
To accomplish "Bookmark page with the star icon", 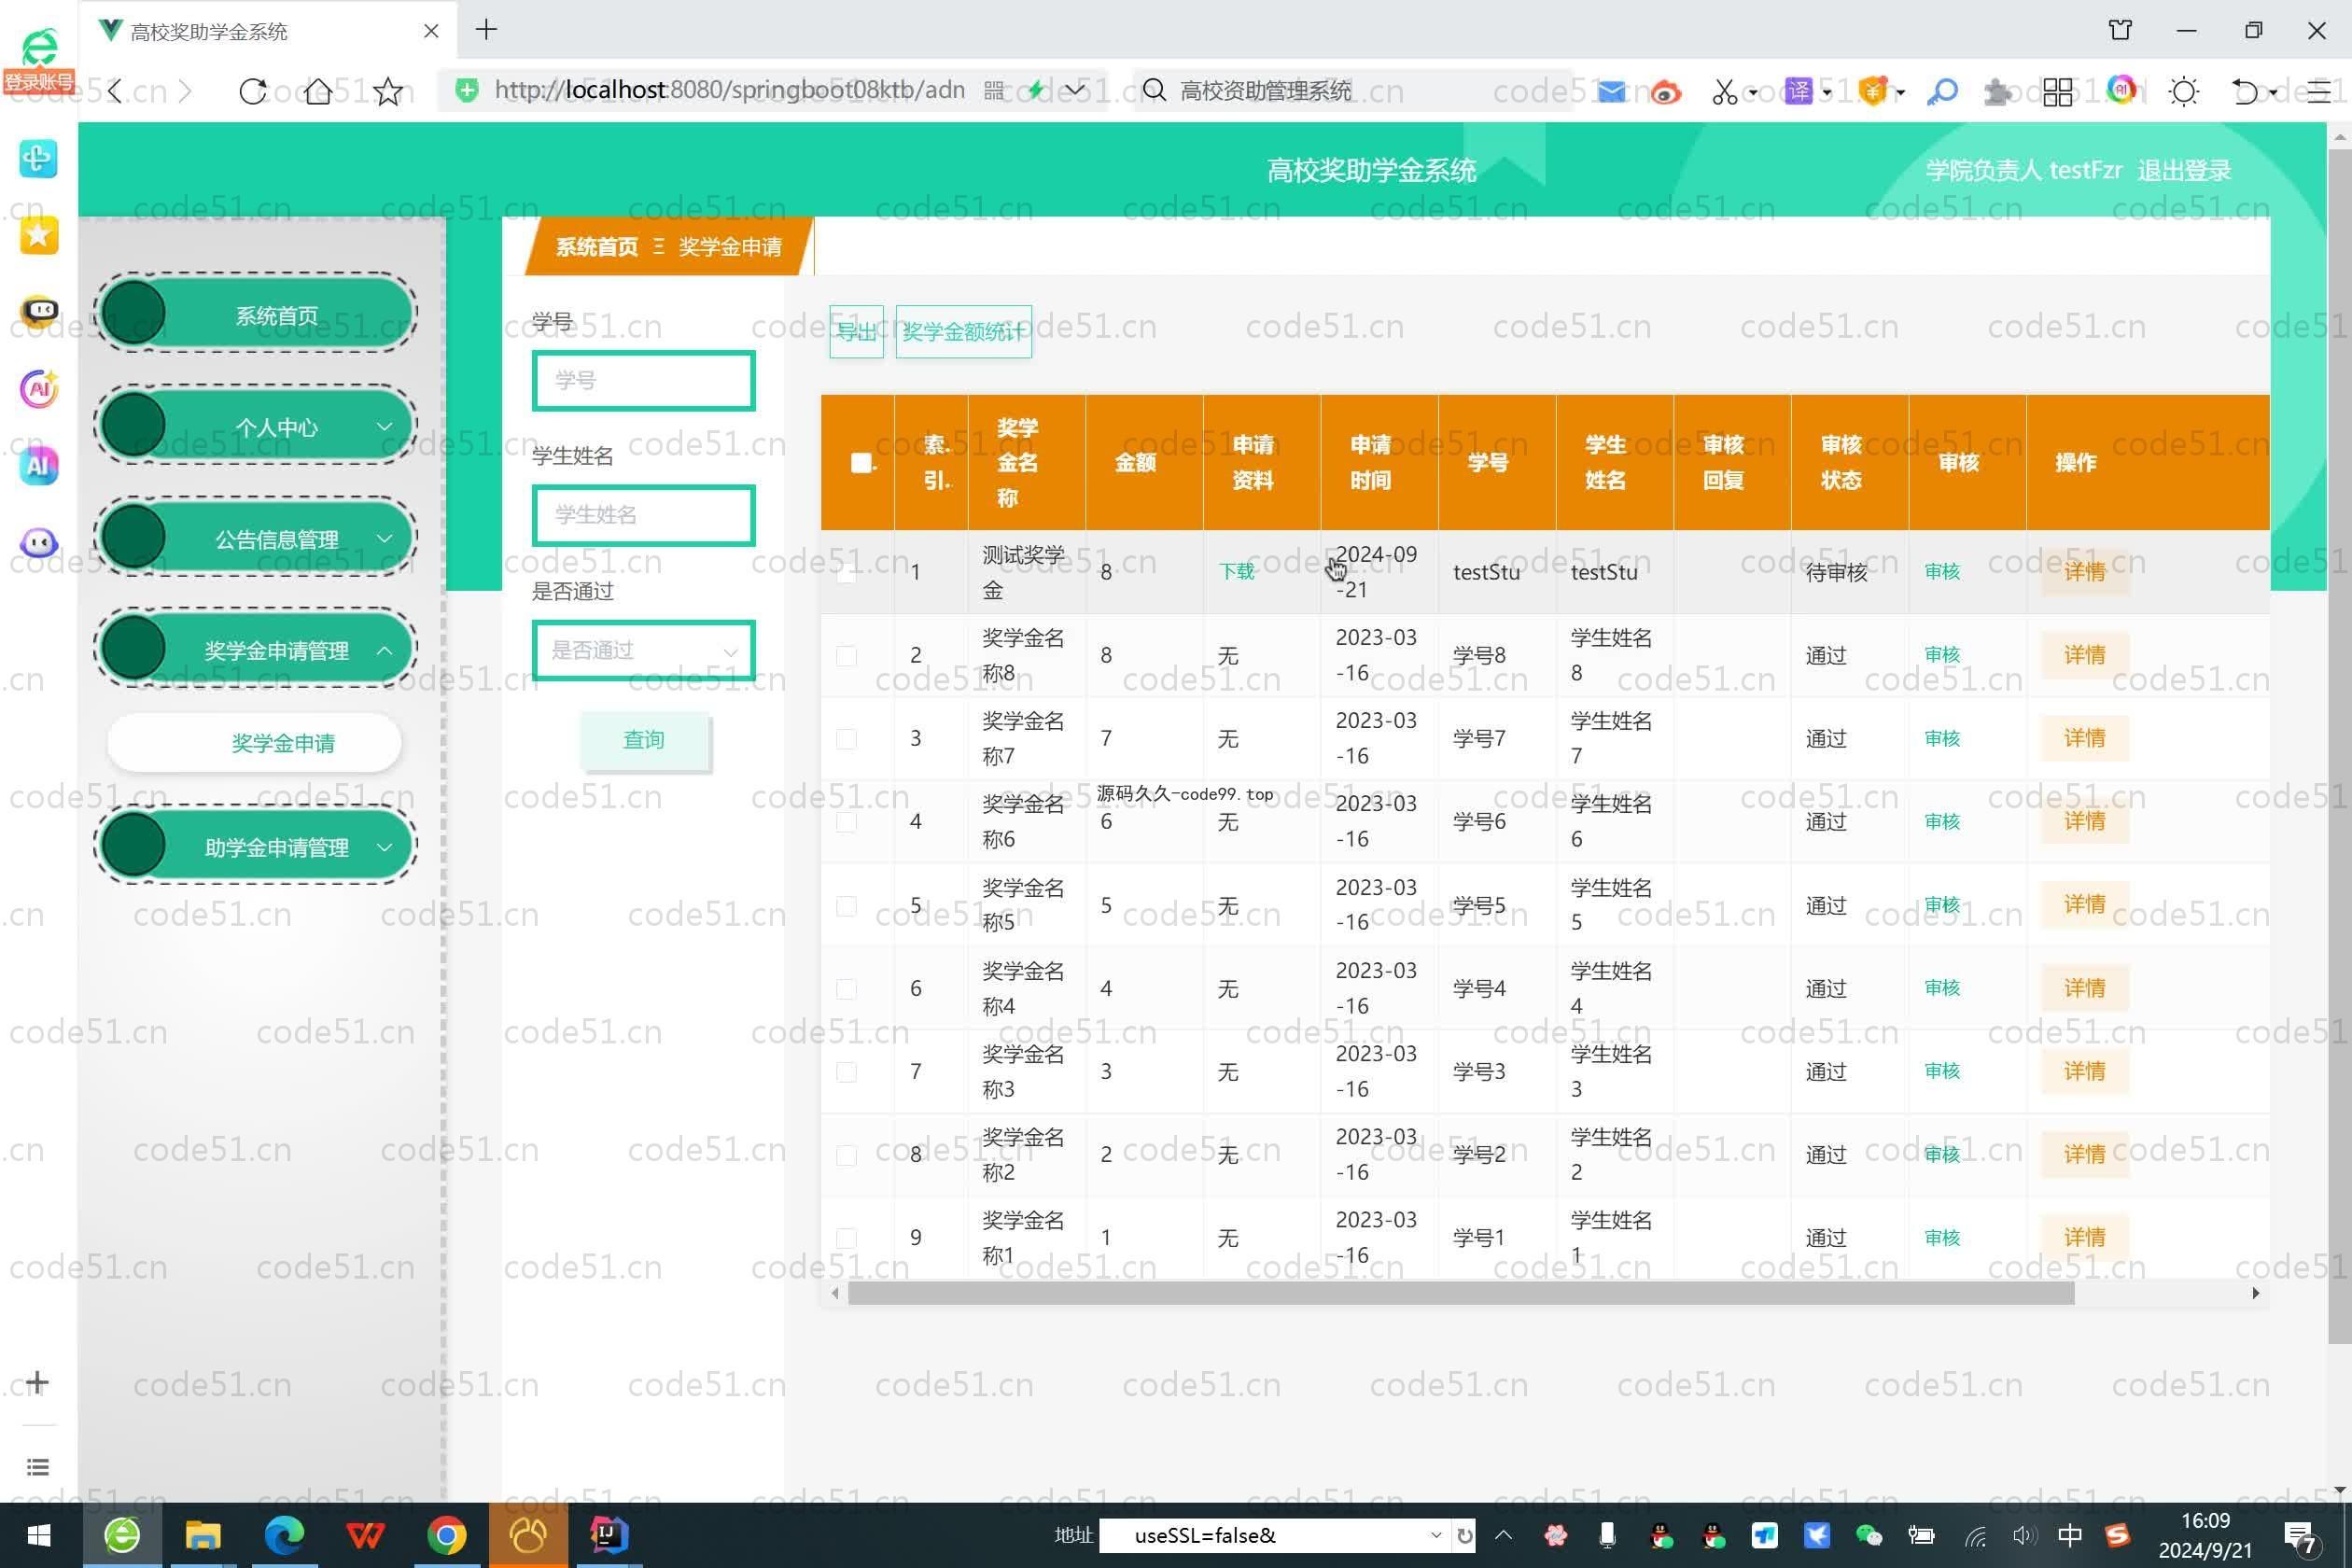I will (x=388, y=91).
